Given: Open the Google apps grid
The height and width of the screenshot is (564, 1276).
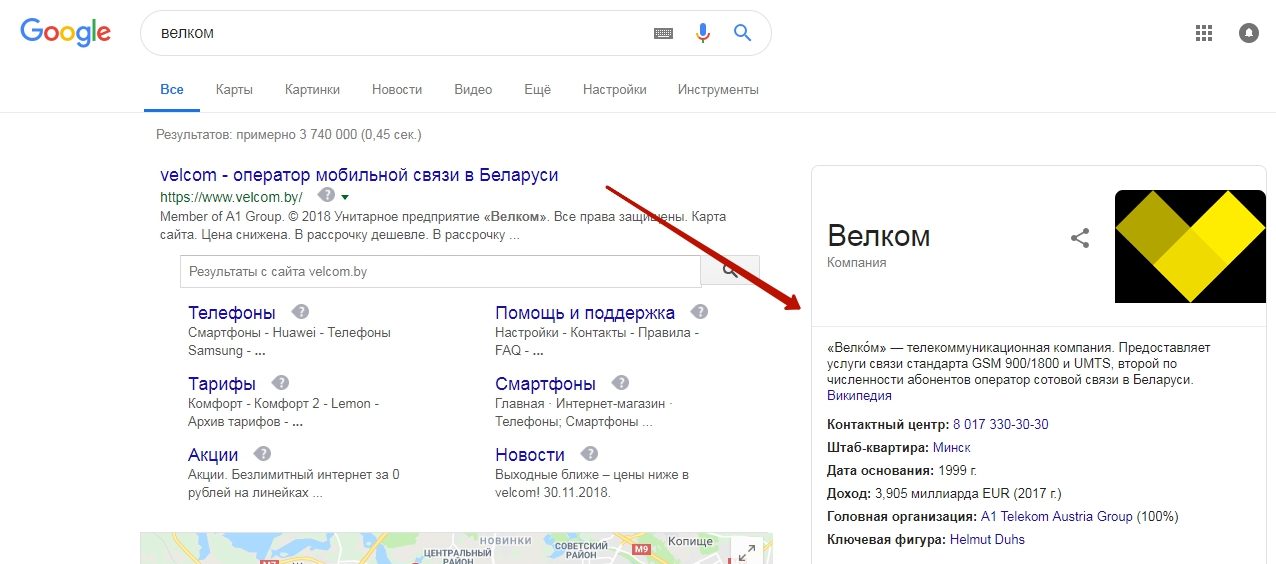Looking at the screenshot, I should (x=1204, y=33).
